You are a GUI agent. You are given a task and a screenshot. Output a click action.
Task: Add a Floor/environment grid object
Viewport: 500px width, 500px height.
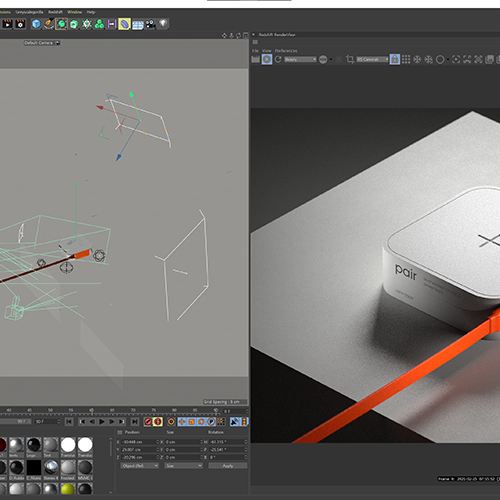[x=137, y=24]
